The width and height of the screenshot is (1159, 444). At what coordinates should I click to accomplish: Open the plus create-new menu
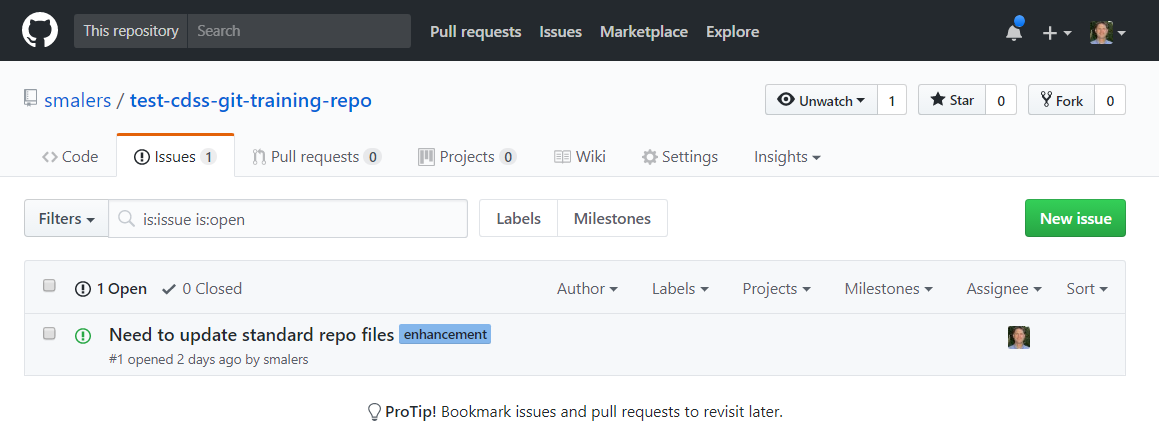1057,33
